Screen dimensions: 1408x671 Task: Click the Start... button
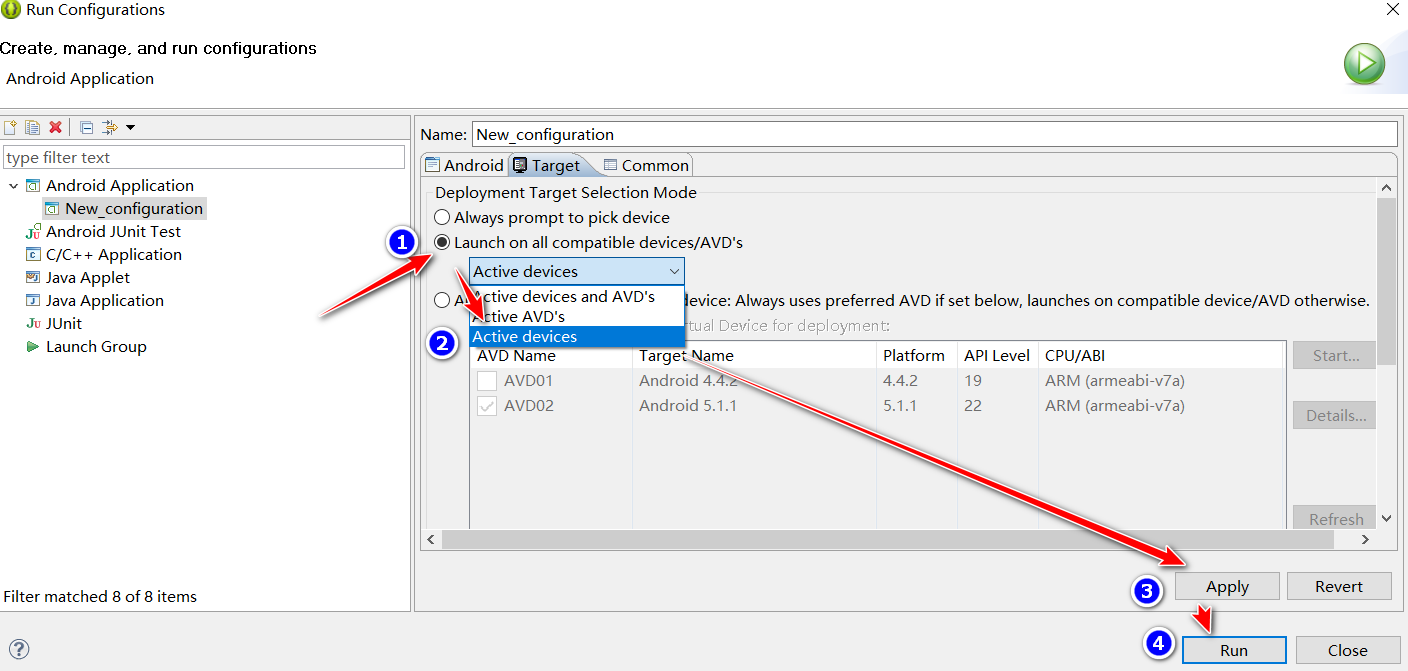coord(1334,355)
